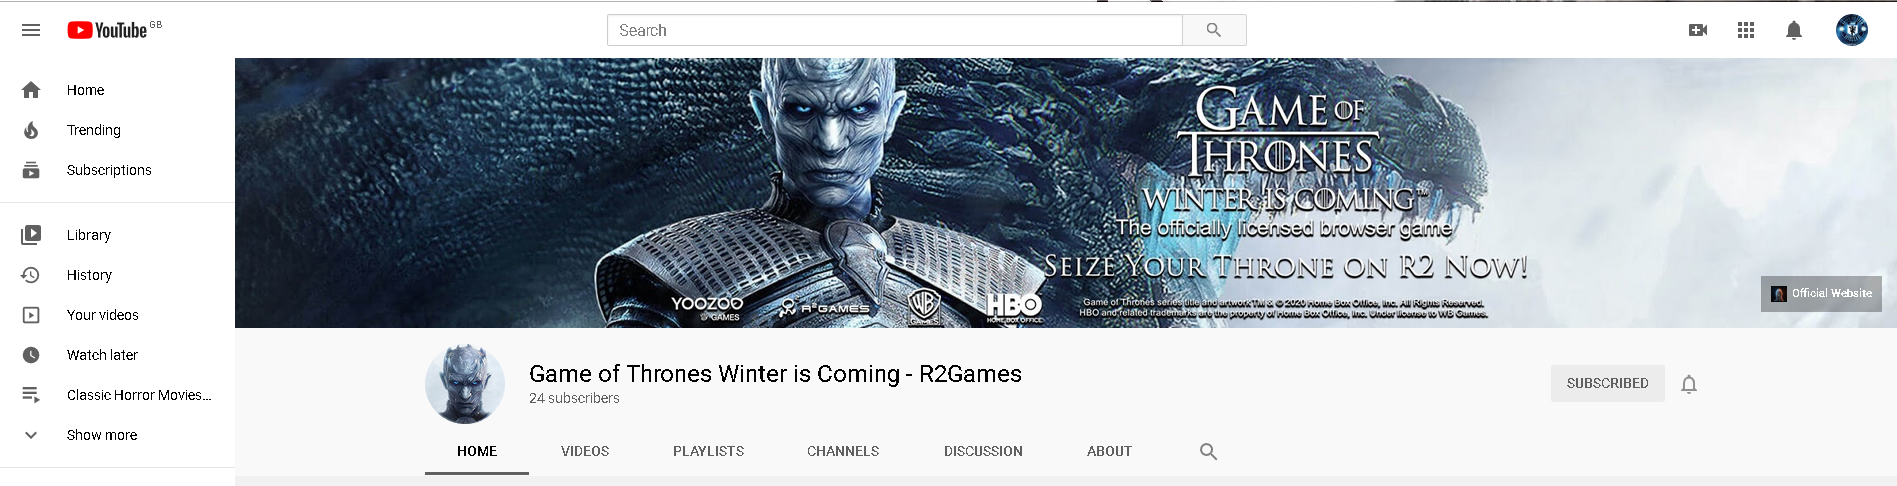The height and width of the screenshot is (486, 1897).
Task: Open the Official Website banner link
Action: click(x=1821, y=294)
